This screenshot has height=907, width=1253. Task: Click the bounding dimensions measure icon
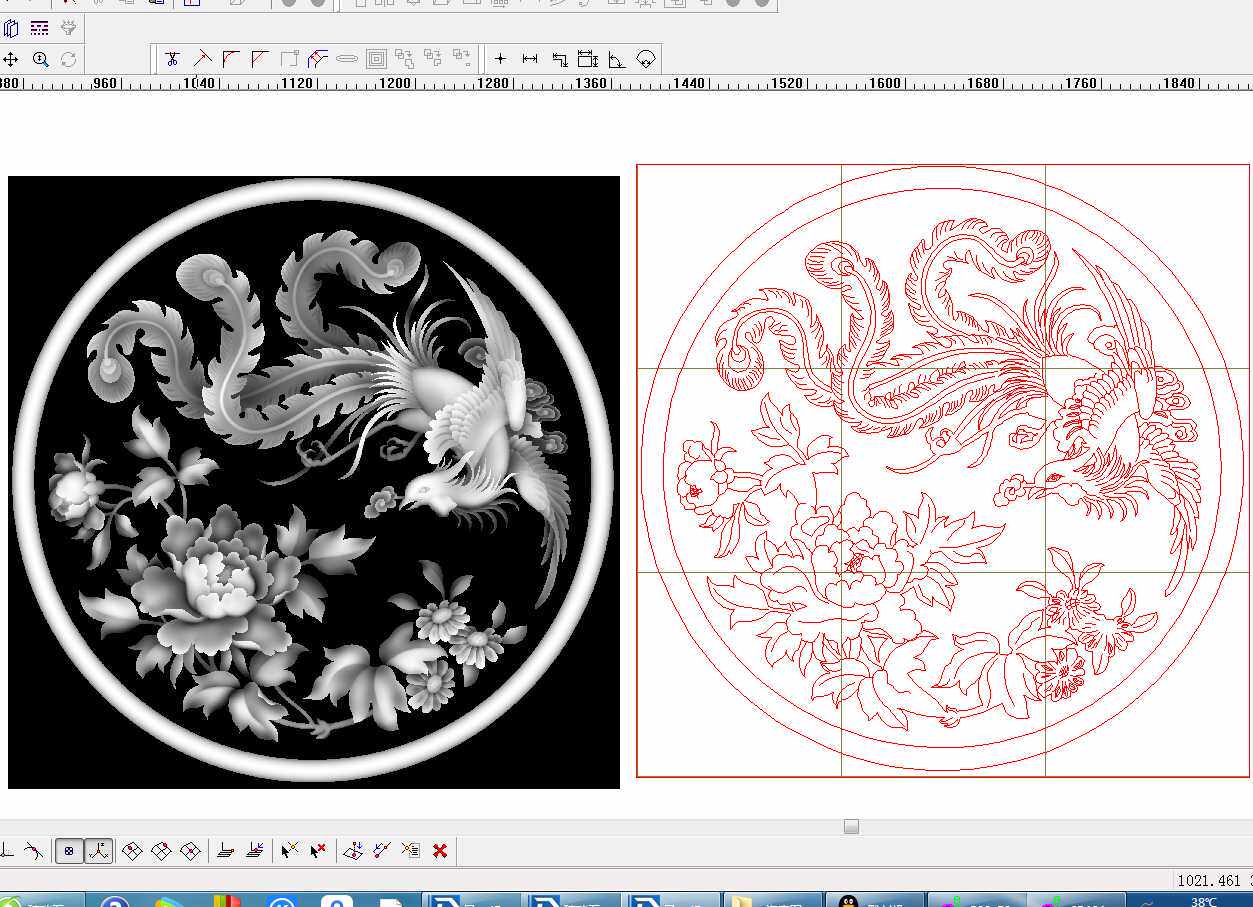[588, 59]
